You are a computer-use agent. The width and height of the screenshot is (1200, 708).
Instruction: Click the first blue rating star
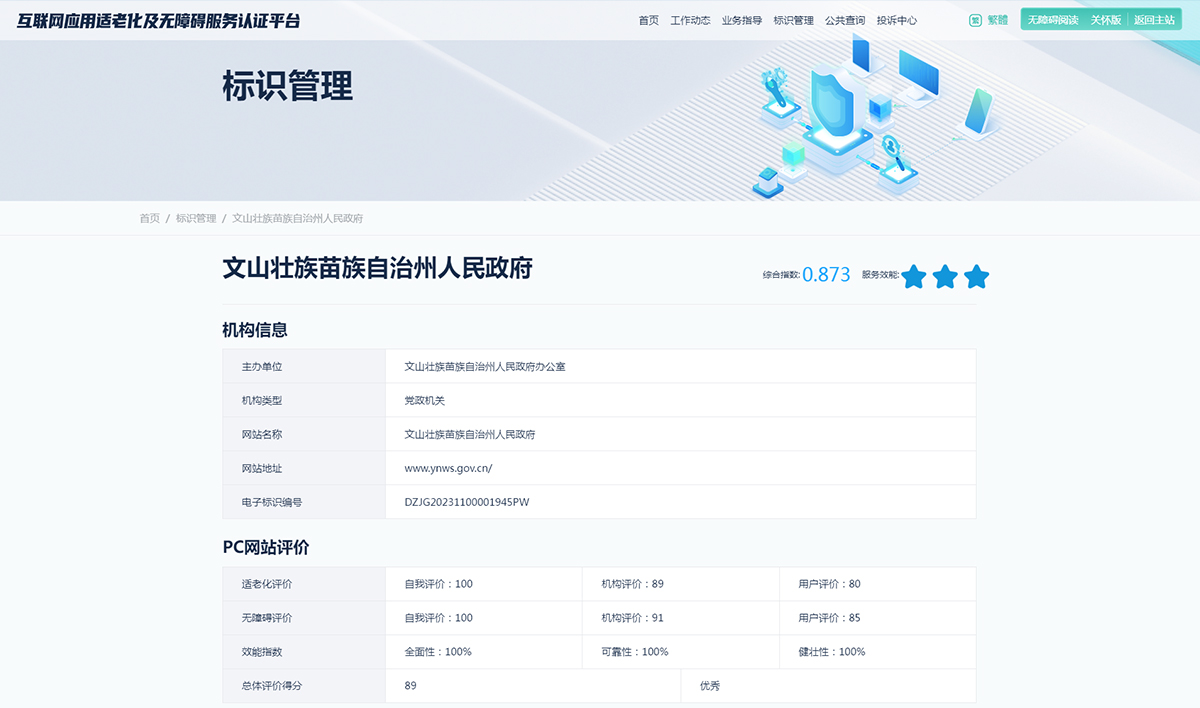(x=913, y=277)
